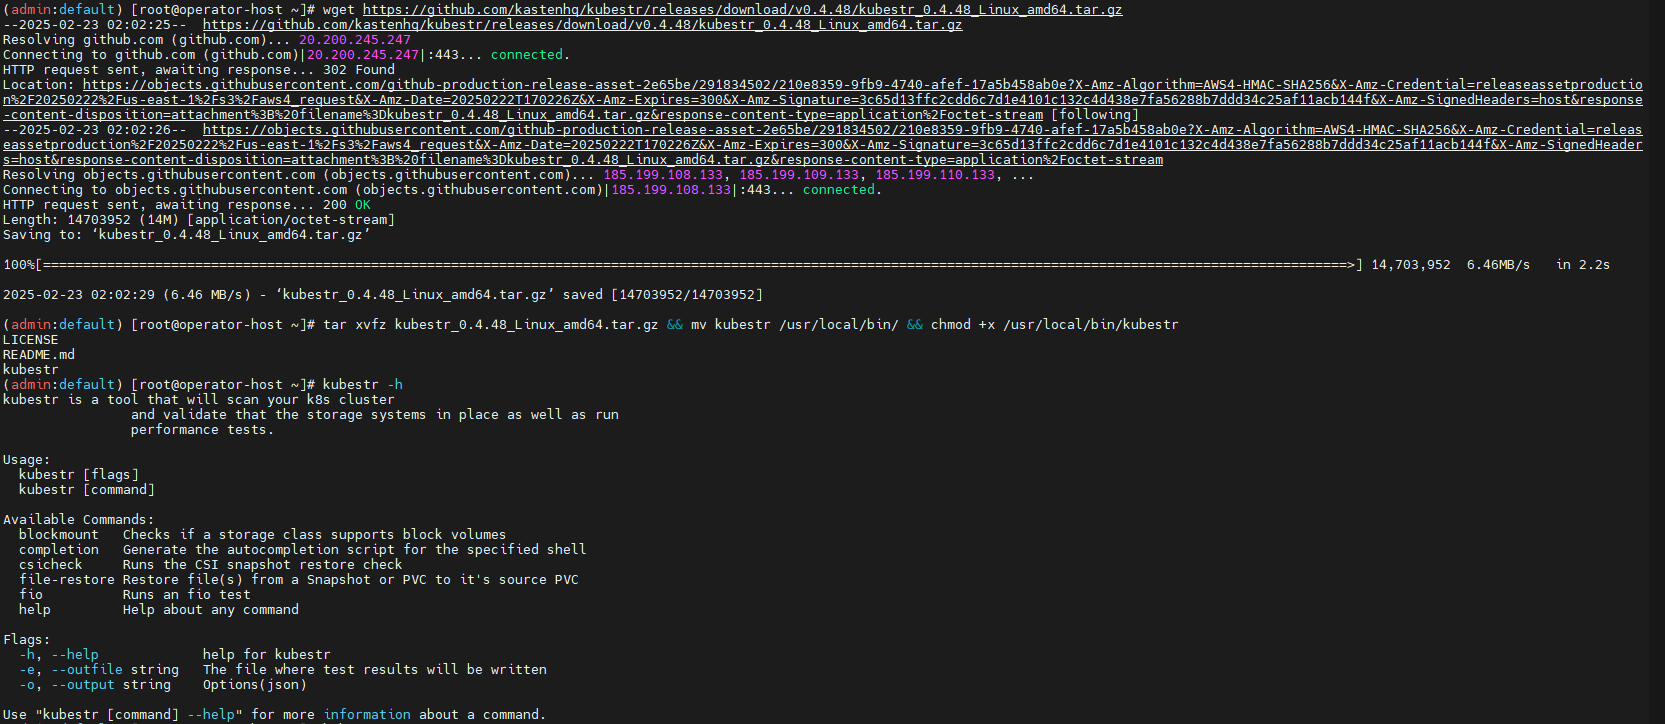Click the 6.46MB/s download speed value
1665x724 pixels.
click(1498, 265)
